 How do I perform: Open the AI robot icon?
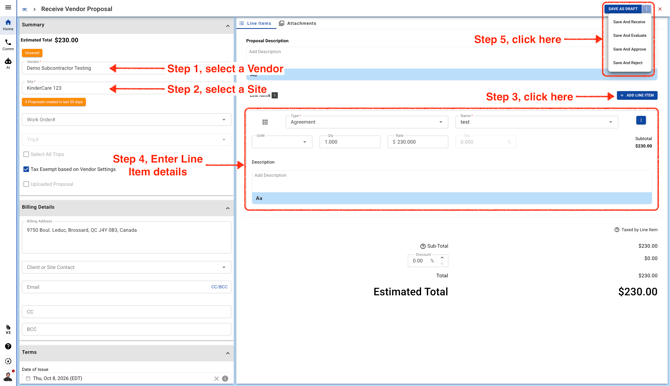8,63
